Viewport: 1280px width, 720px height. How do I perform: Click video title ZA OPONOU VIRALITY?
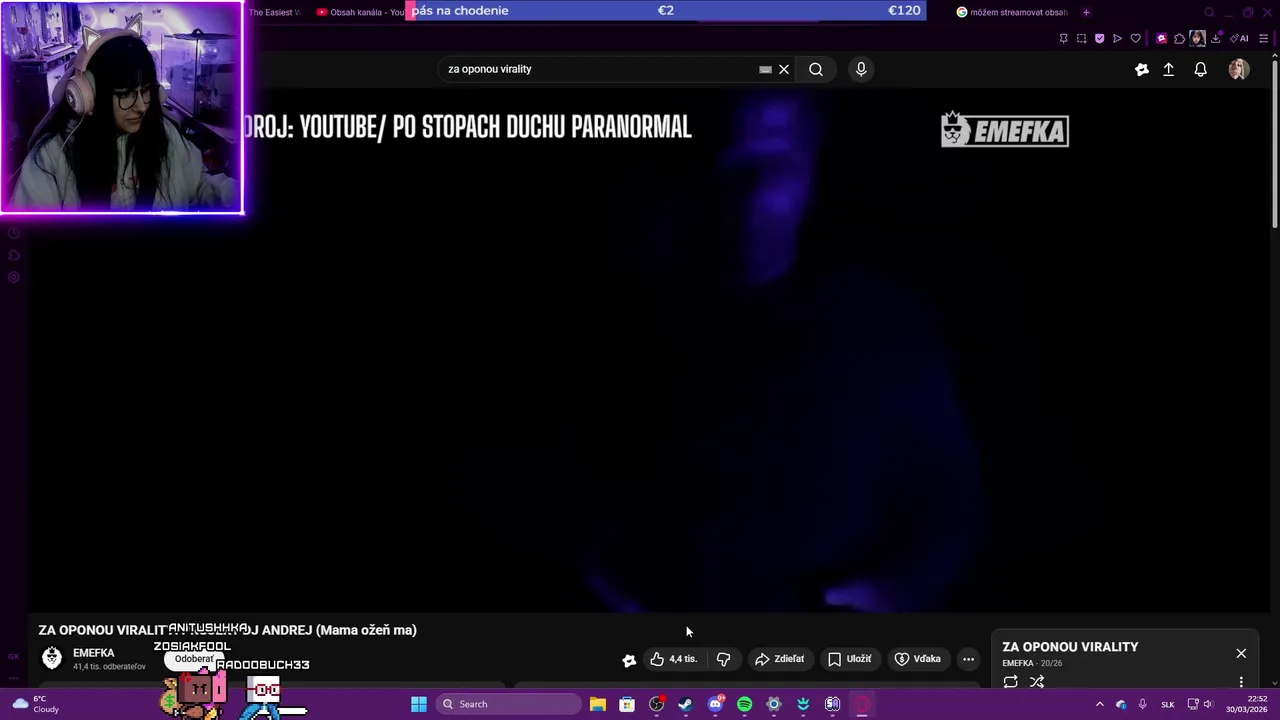click(227, 630)
